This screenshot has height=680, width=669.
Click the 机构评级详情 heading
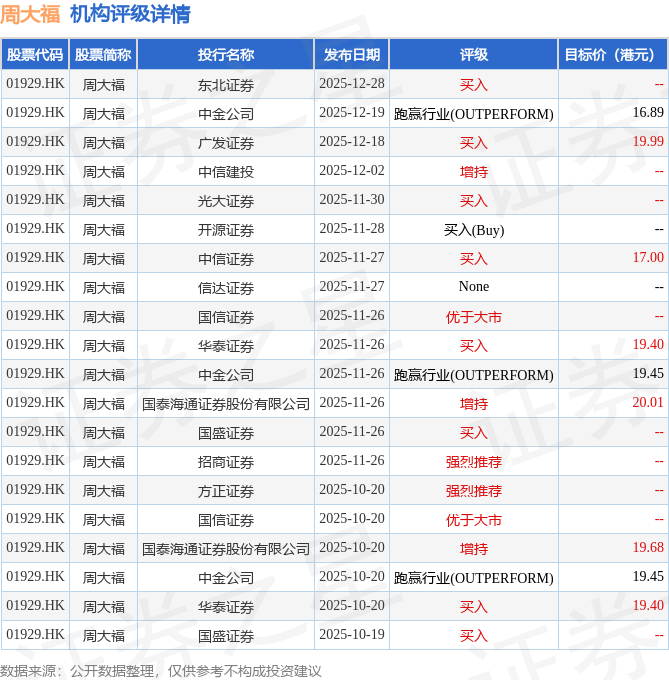tap(130, 14)
